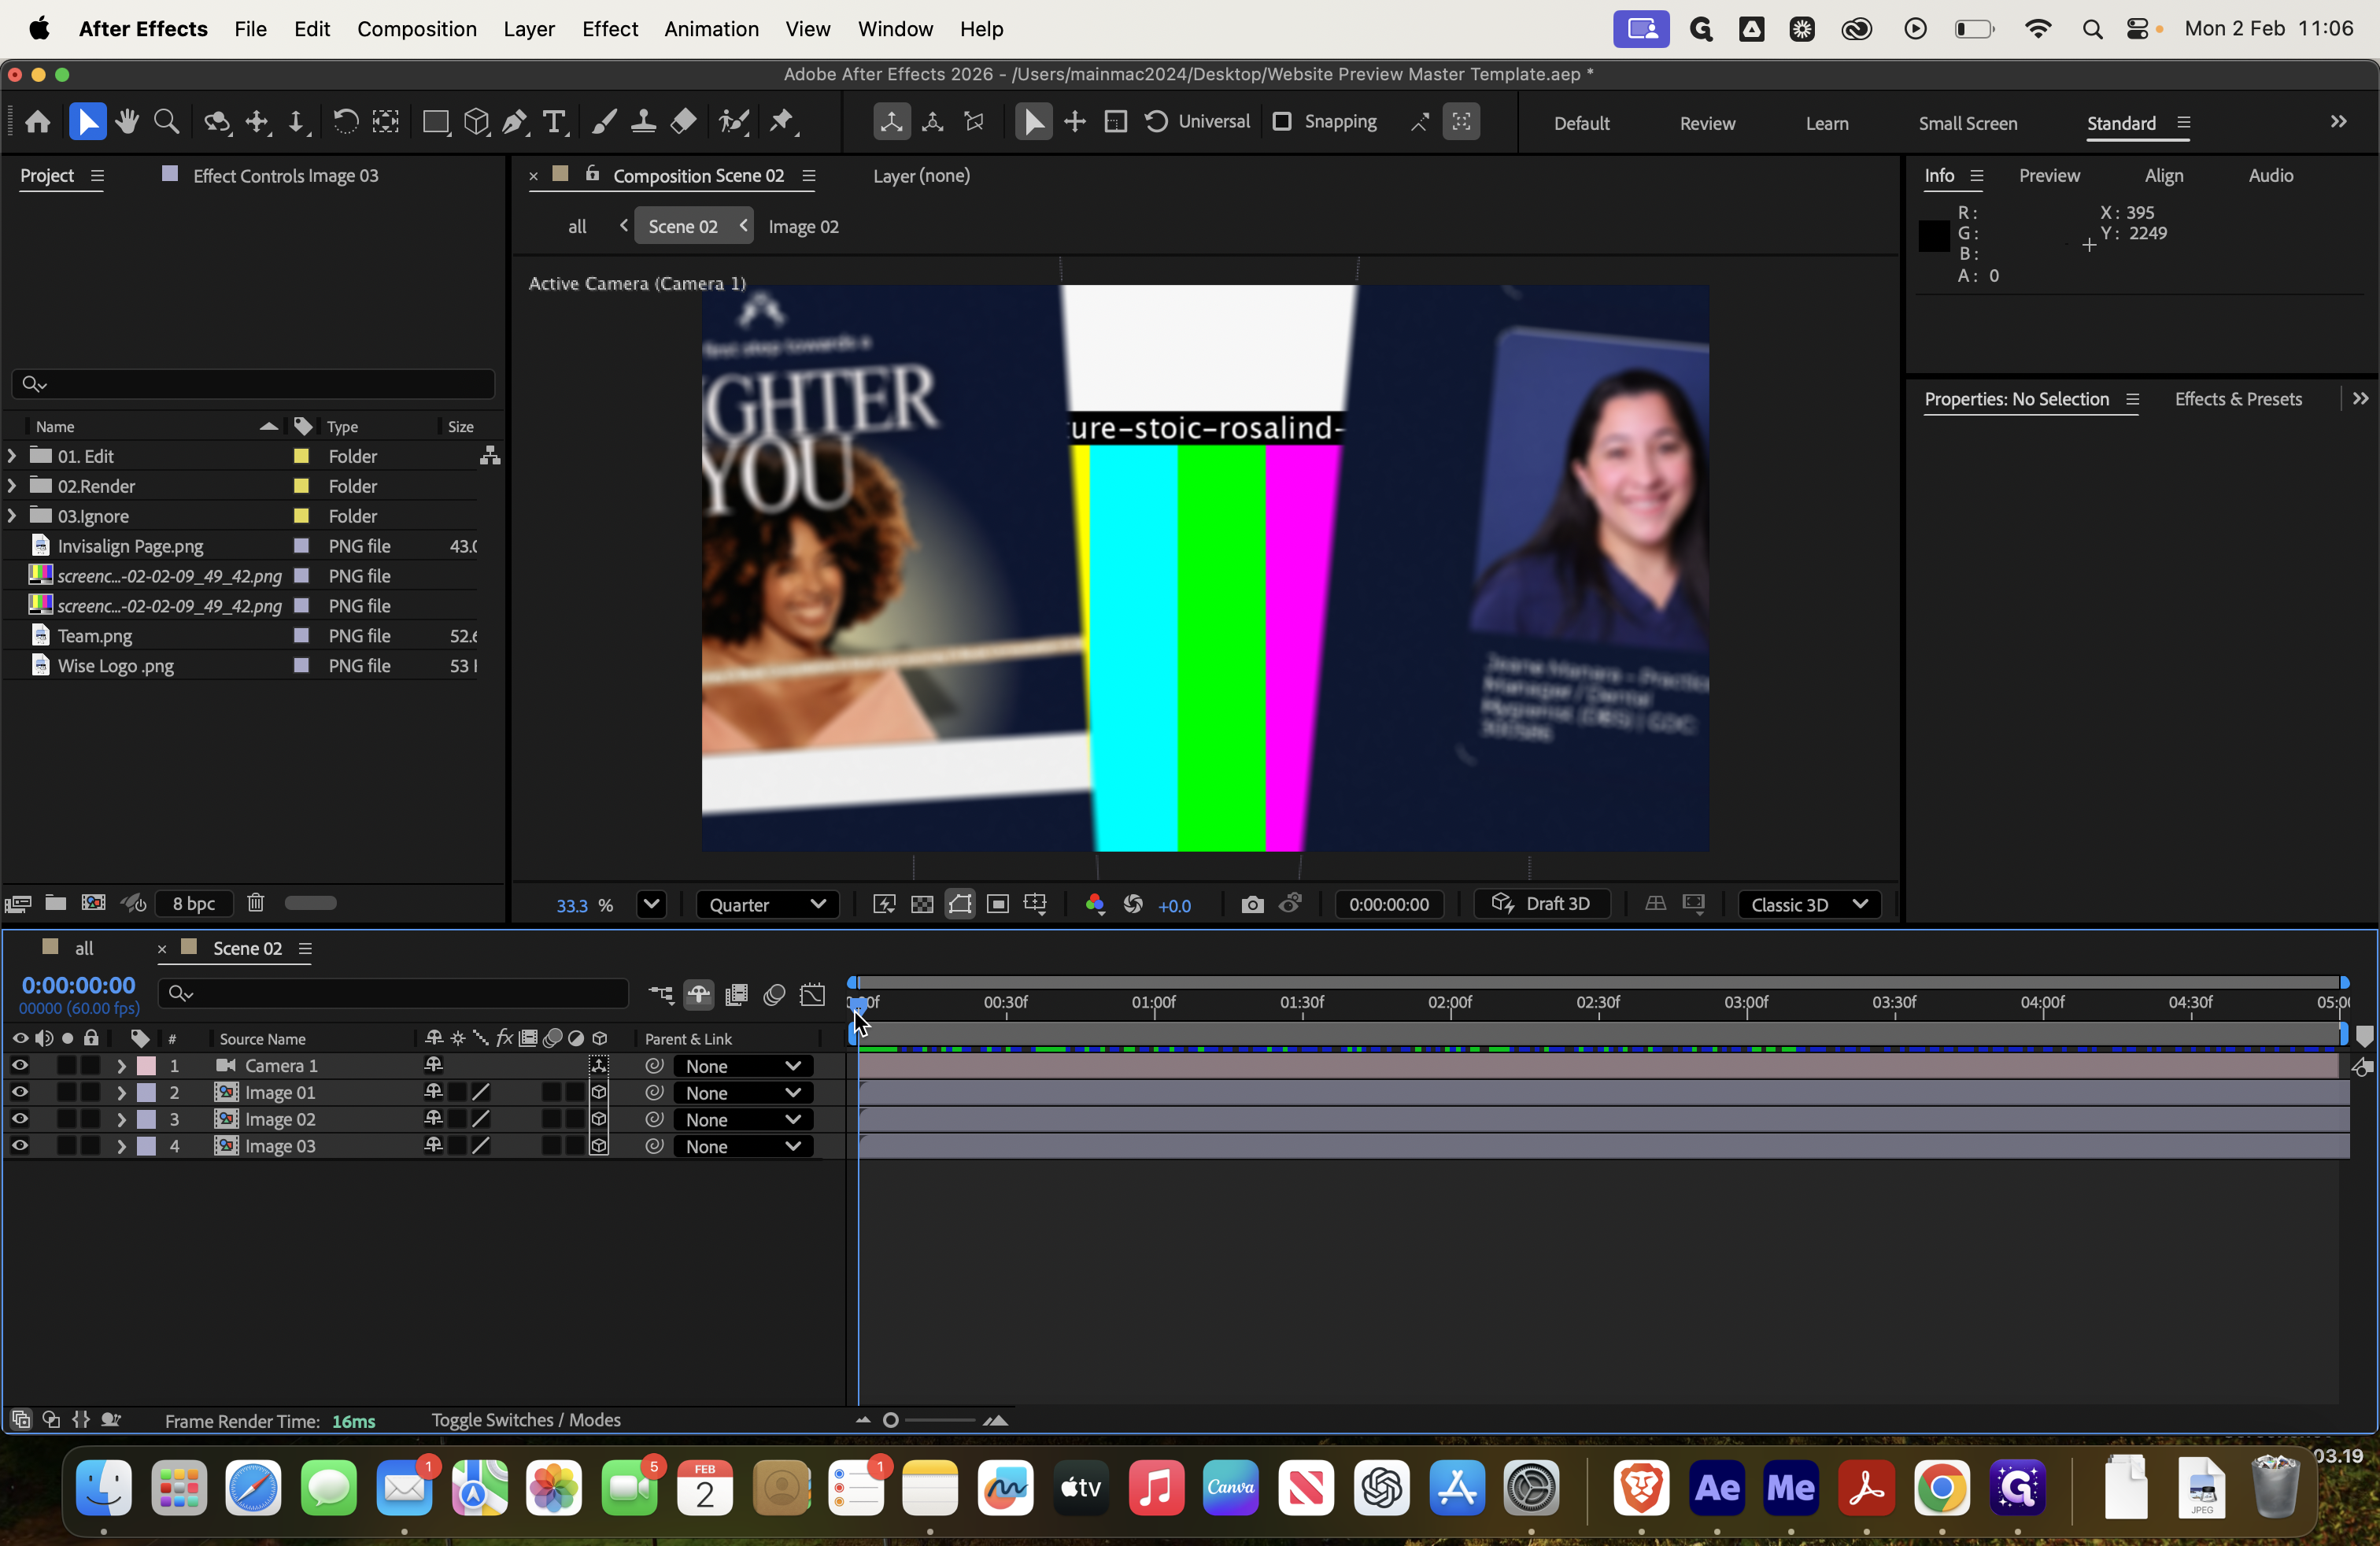The image size is (2380, 1546).
Task: Open the Classic 3D renderer dropdown
Action: 1809,904
